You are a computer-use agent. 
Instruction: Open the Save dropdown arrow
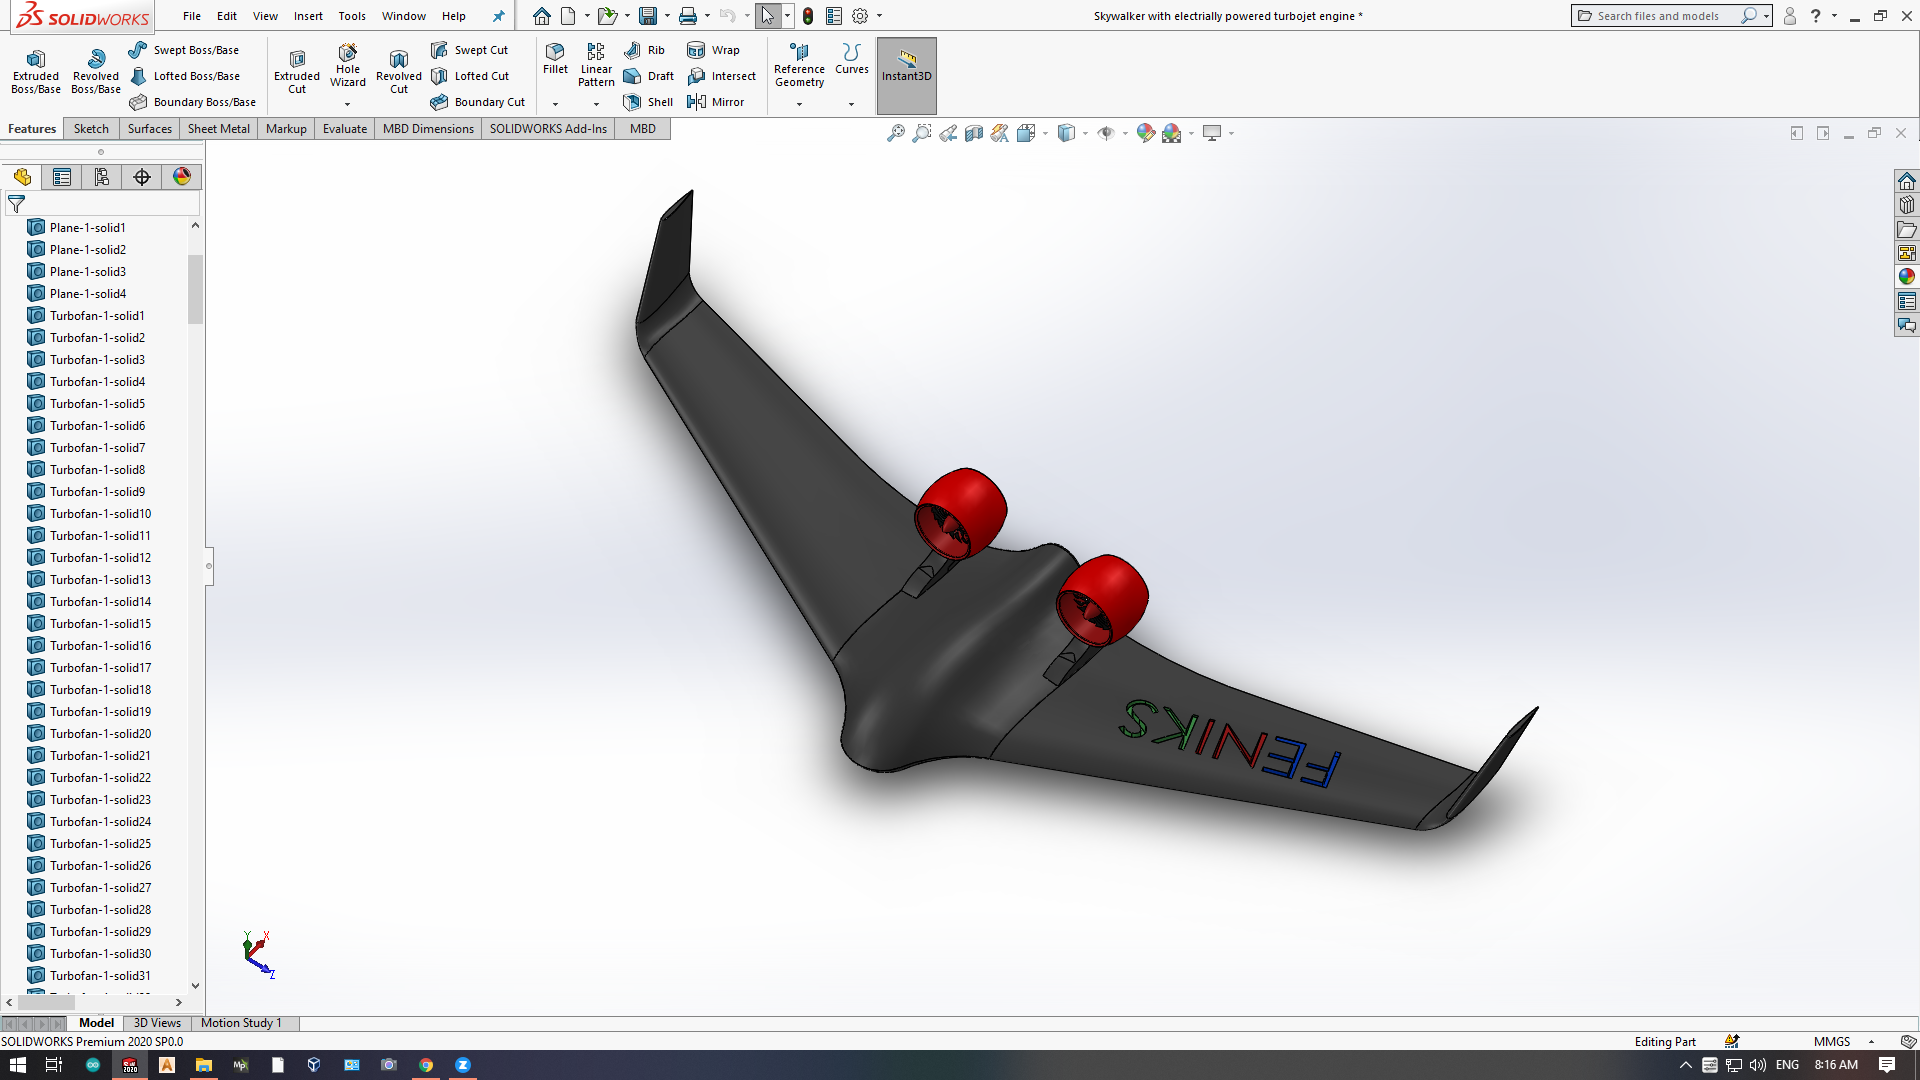pyautogui.click(x=667, y=16)
